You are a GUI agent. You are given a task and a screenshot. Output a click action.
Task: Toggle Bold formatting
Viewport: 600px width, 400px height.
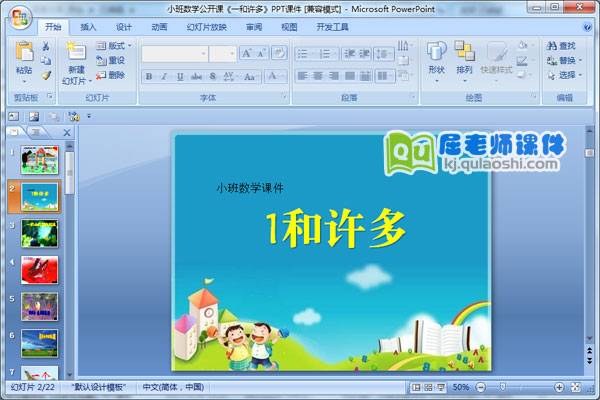(149, 76)
